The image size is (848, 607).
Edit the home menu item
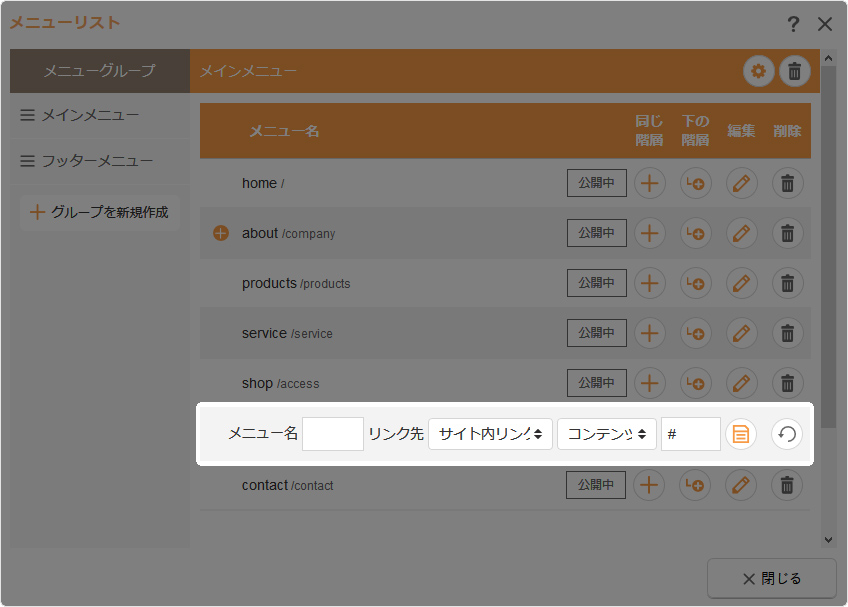pyautogui.click(x=741, y=183)
